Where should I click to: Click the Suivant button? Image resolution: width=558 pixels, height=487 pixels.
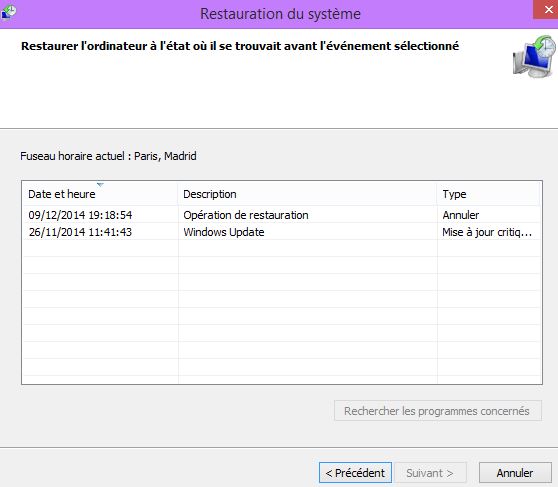[x=430, y=473]
